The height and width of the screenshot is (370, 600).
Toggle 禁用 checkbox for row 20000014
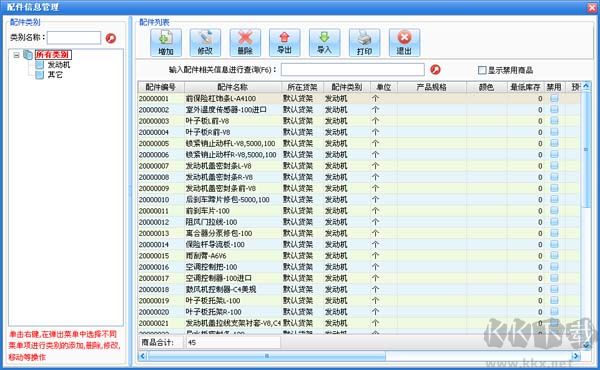click(554, 244)
